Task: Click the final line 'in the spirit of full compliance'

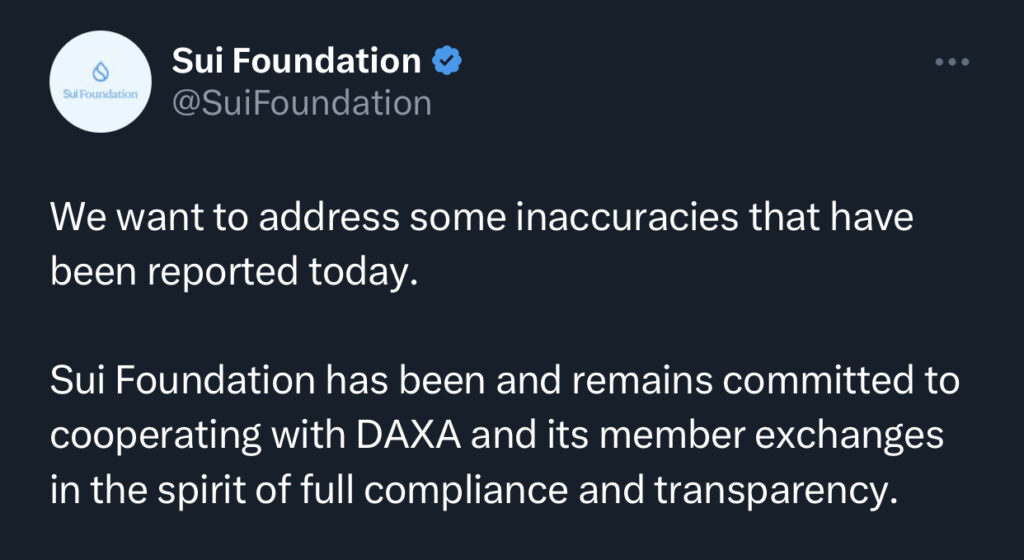Action: point(474,490)
